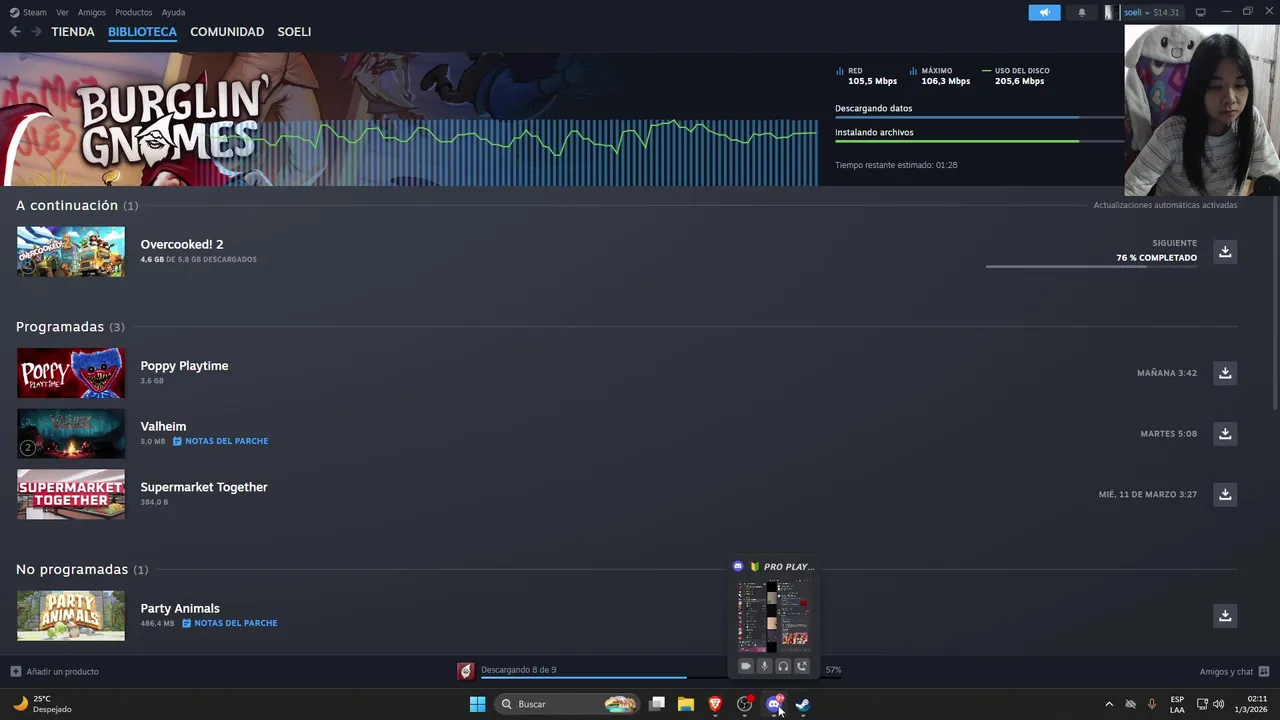
Task: Switch to the BIBLIOTECA tab
Action: [142, 32]
